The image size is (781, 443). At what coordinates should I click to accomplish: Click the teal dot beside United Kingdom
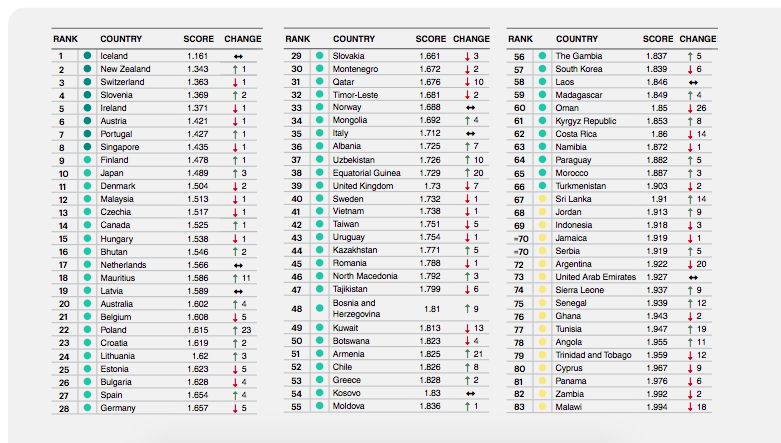(320, 186)
